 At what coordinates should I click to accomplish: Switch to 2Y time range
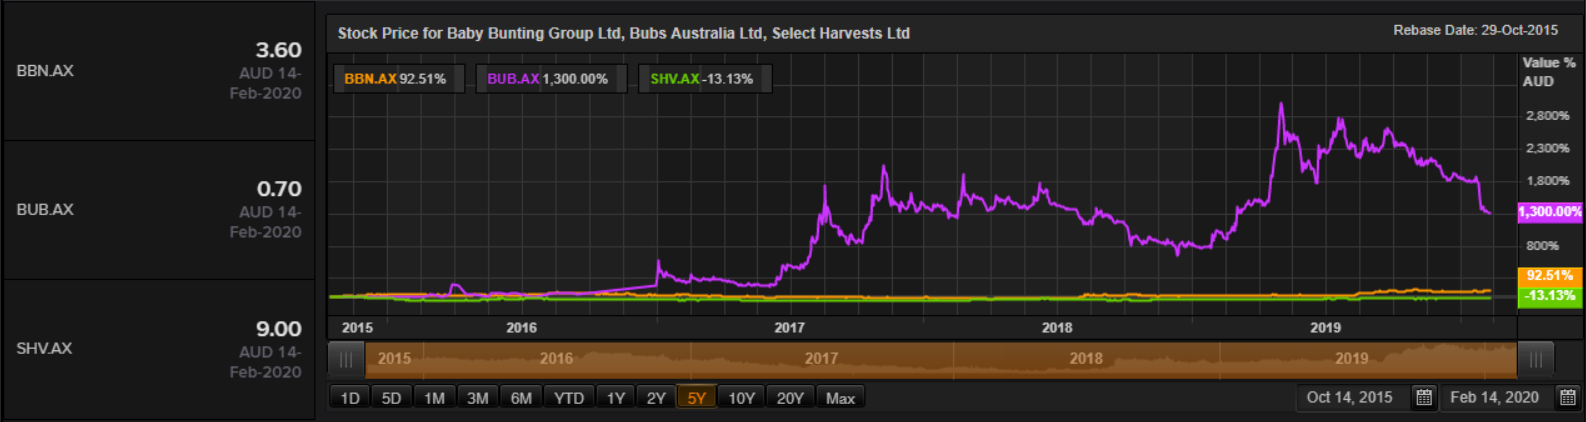(656, 398)
